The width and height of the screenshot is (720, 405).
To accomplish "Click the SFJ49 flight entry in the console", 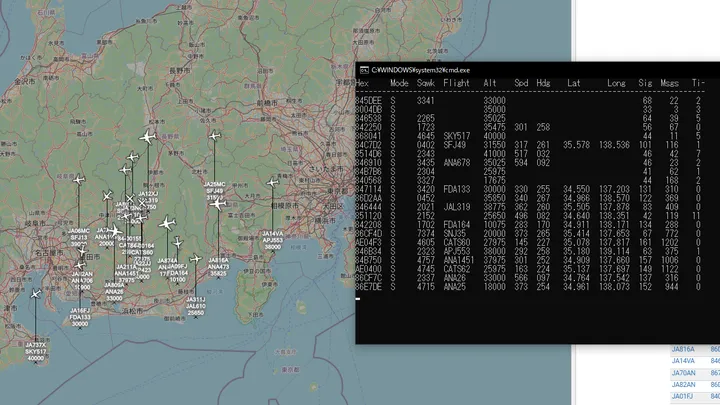I will 454,145.
